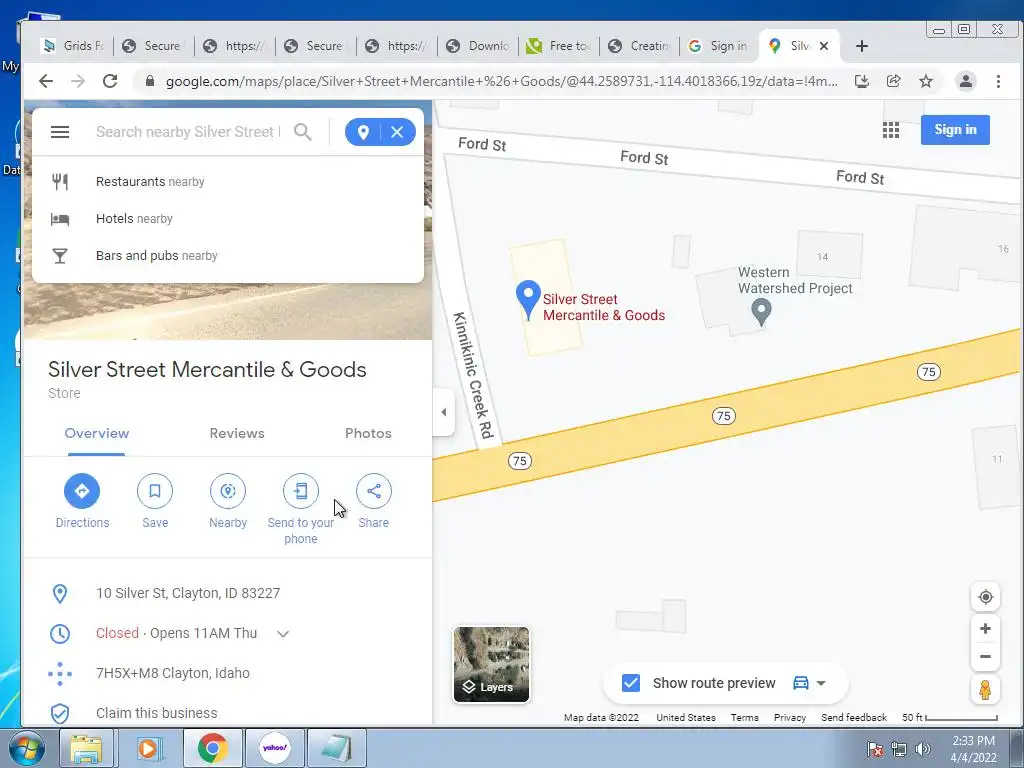Go back in browser history
The image size is (1024, 768).
(x=46, y=81)
